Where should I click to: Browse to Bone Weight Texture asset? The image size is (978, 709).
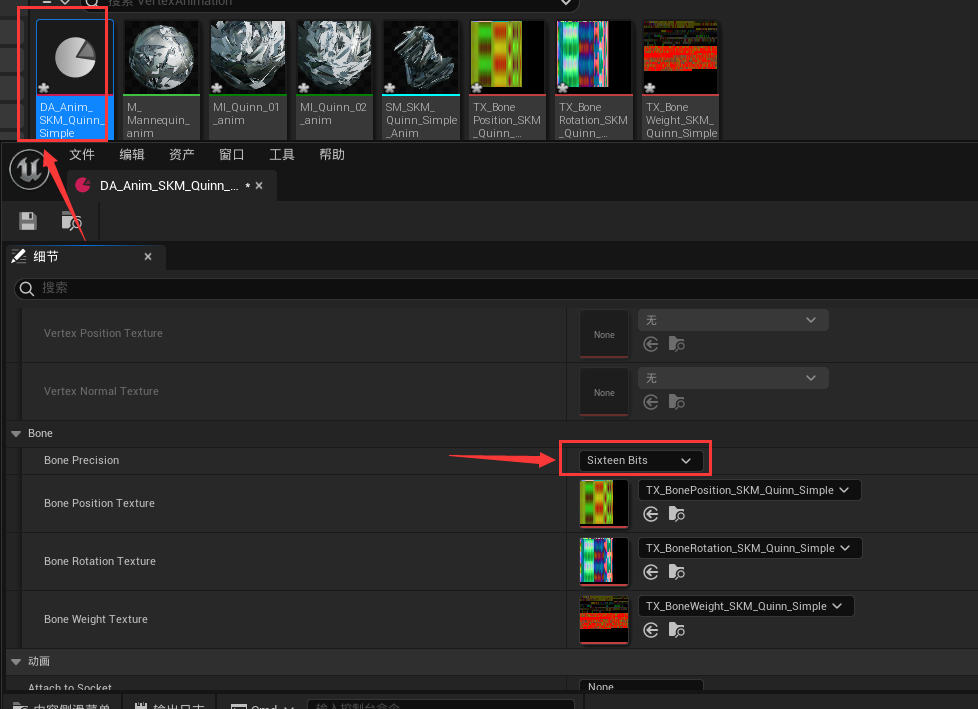pyautogui.click(x=677, y=630)
